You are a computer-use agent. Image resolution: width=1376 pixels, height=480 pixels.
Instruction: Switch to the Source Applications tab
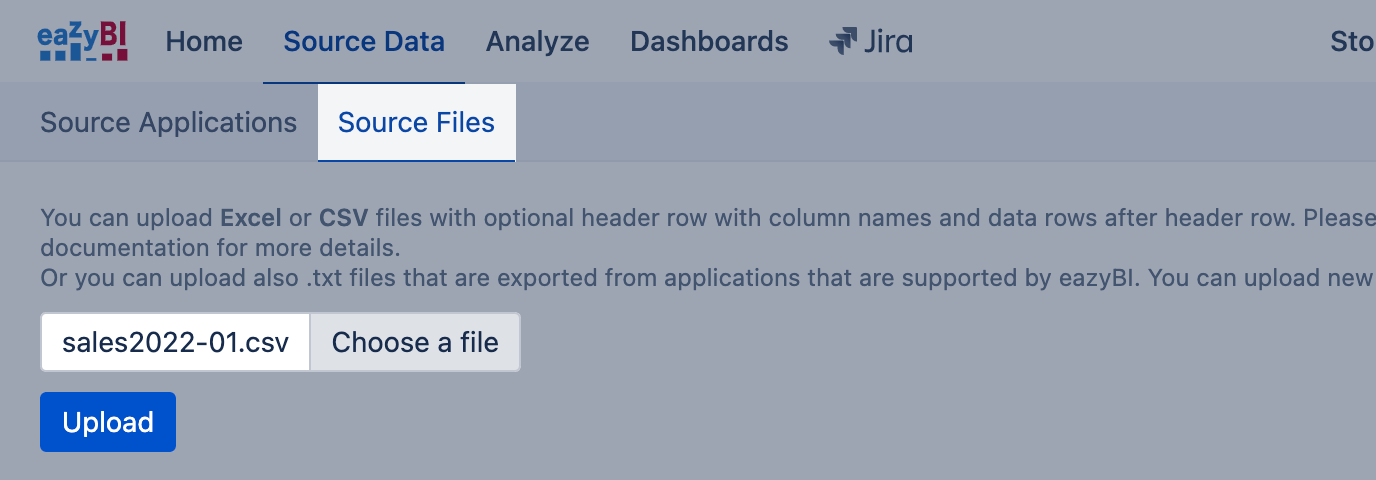click(168, 123)
